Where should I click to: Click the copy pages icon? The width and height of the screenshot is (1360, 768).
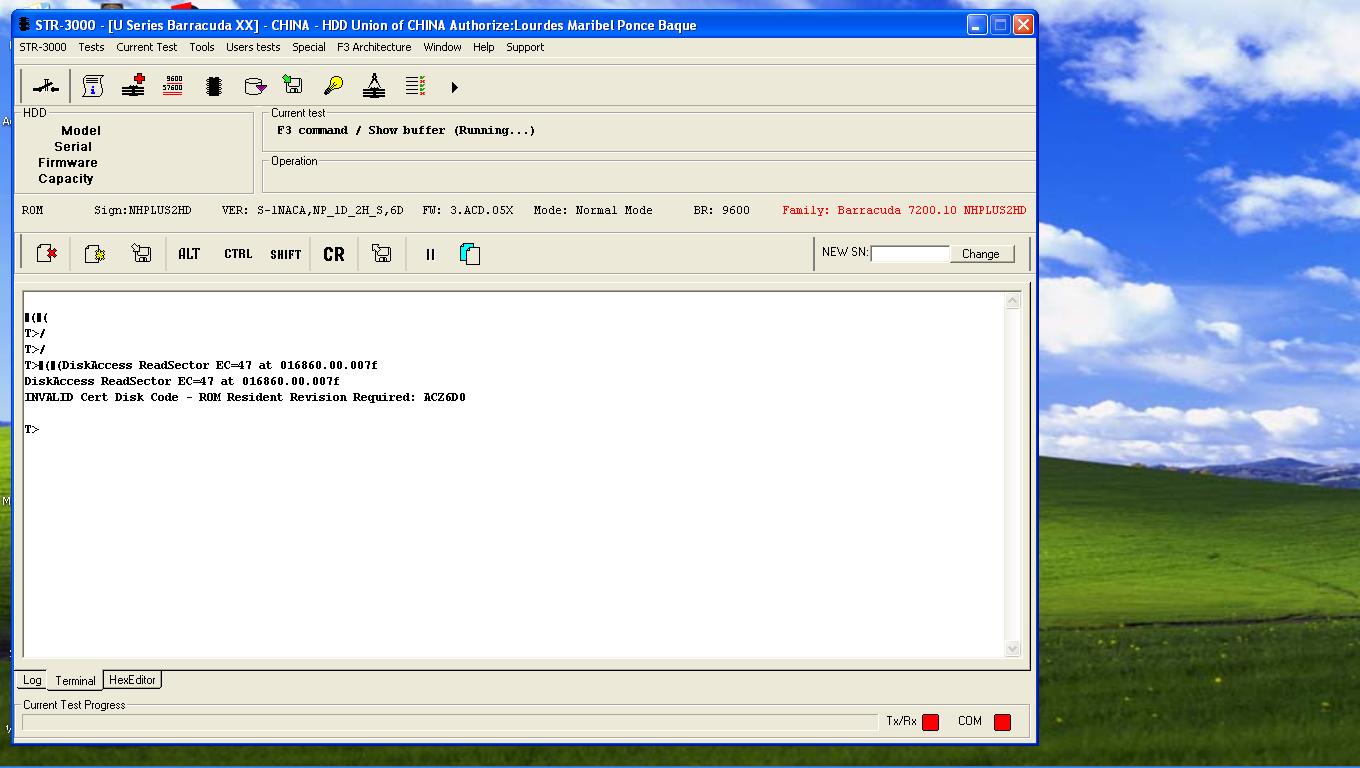[470, 254]
